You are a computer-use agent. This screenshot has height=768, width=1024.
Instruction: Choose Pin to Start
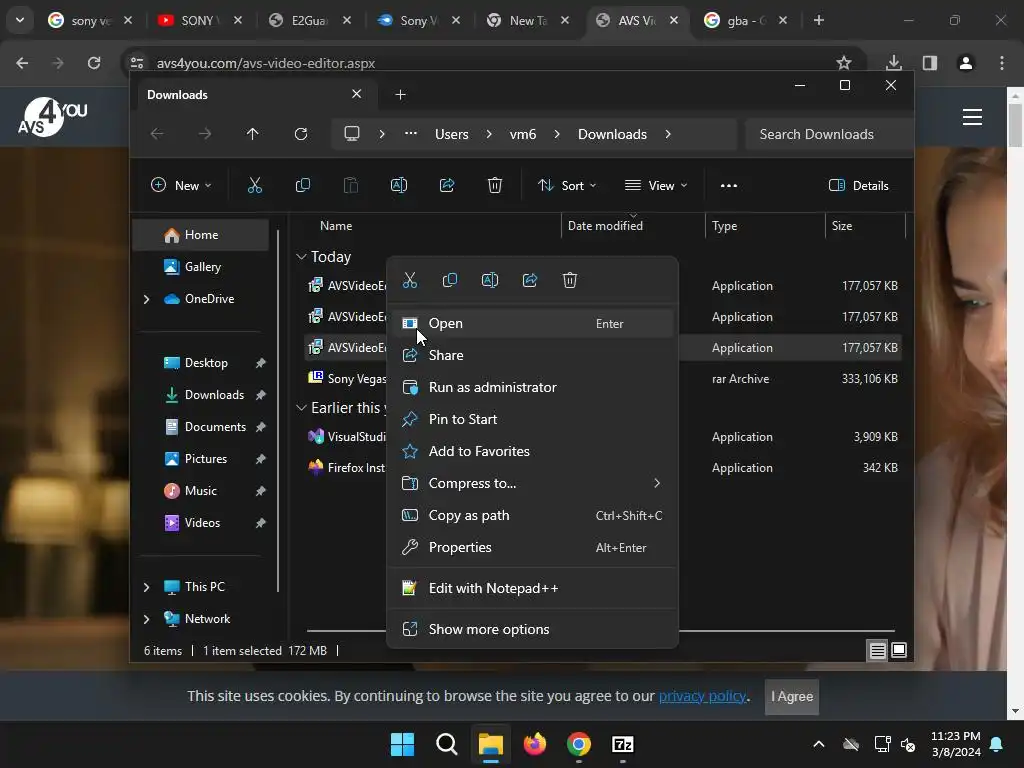pyautogui.click(x=532, y=419)
